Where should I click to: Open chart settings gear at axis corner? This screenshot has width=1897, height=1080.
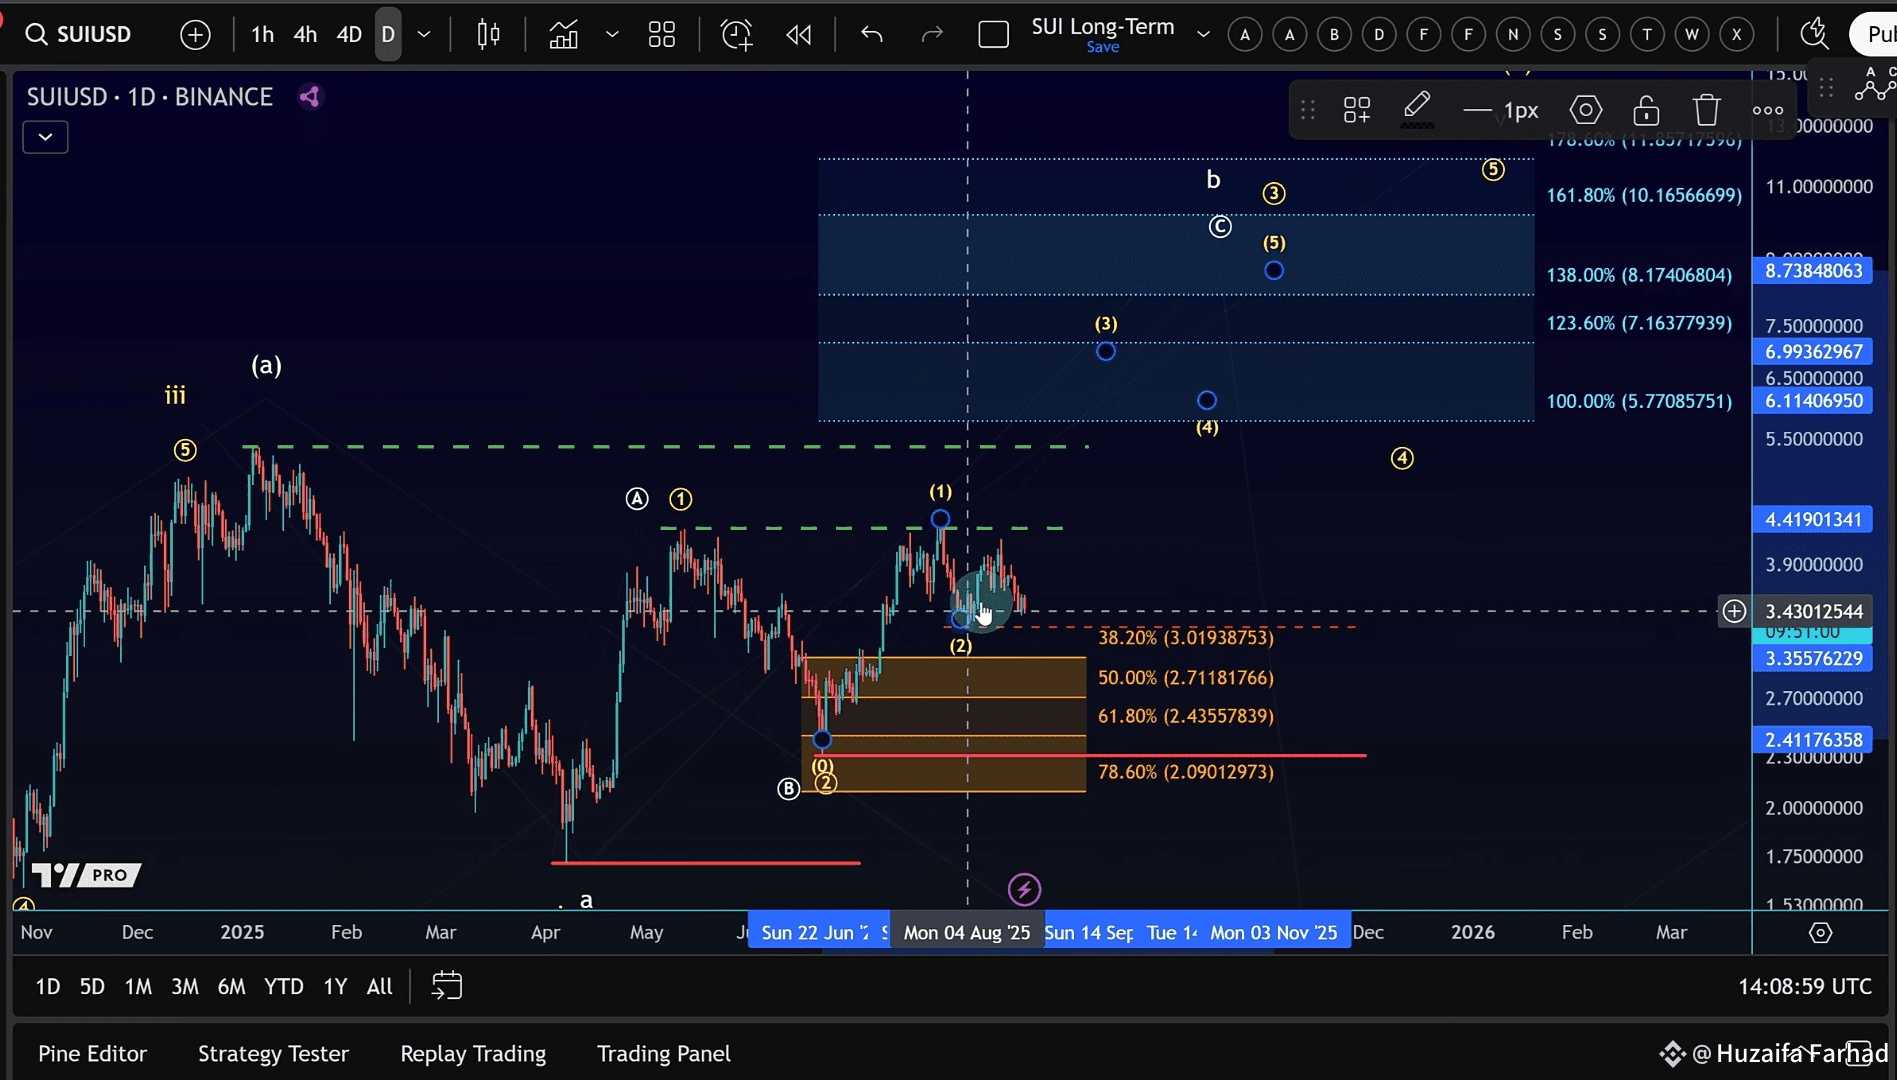tap(1821, 933)
